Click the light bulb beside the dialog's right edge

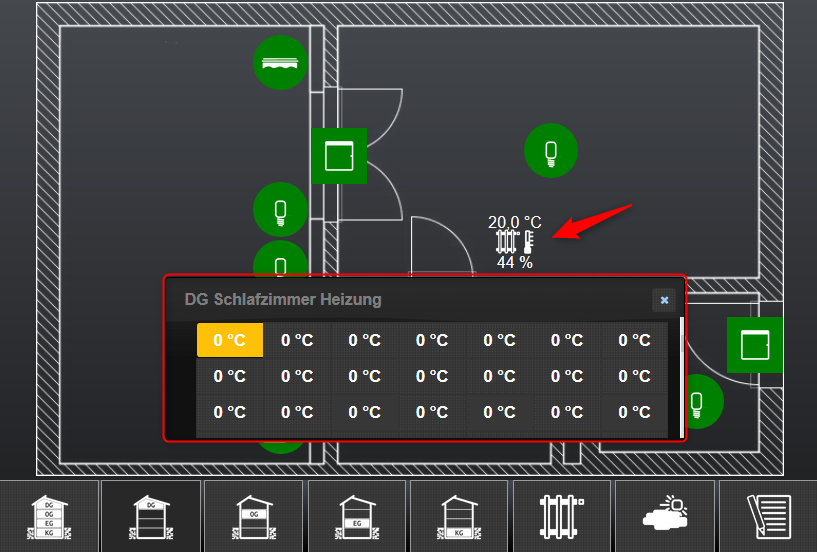(x=699, y=402)
